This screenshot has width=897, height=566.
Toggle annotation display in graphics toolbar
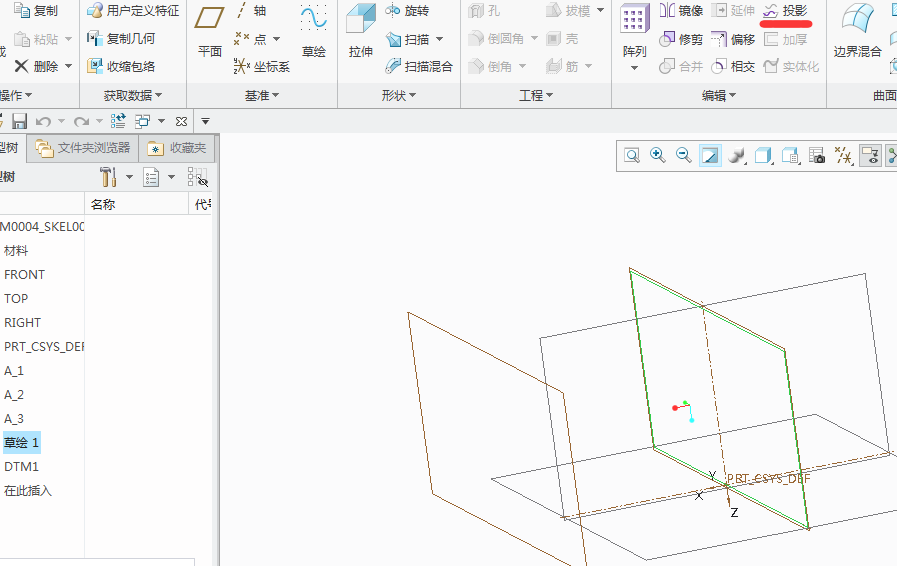pos(870,155)
